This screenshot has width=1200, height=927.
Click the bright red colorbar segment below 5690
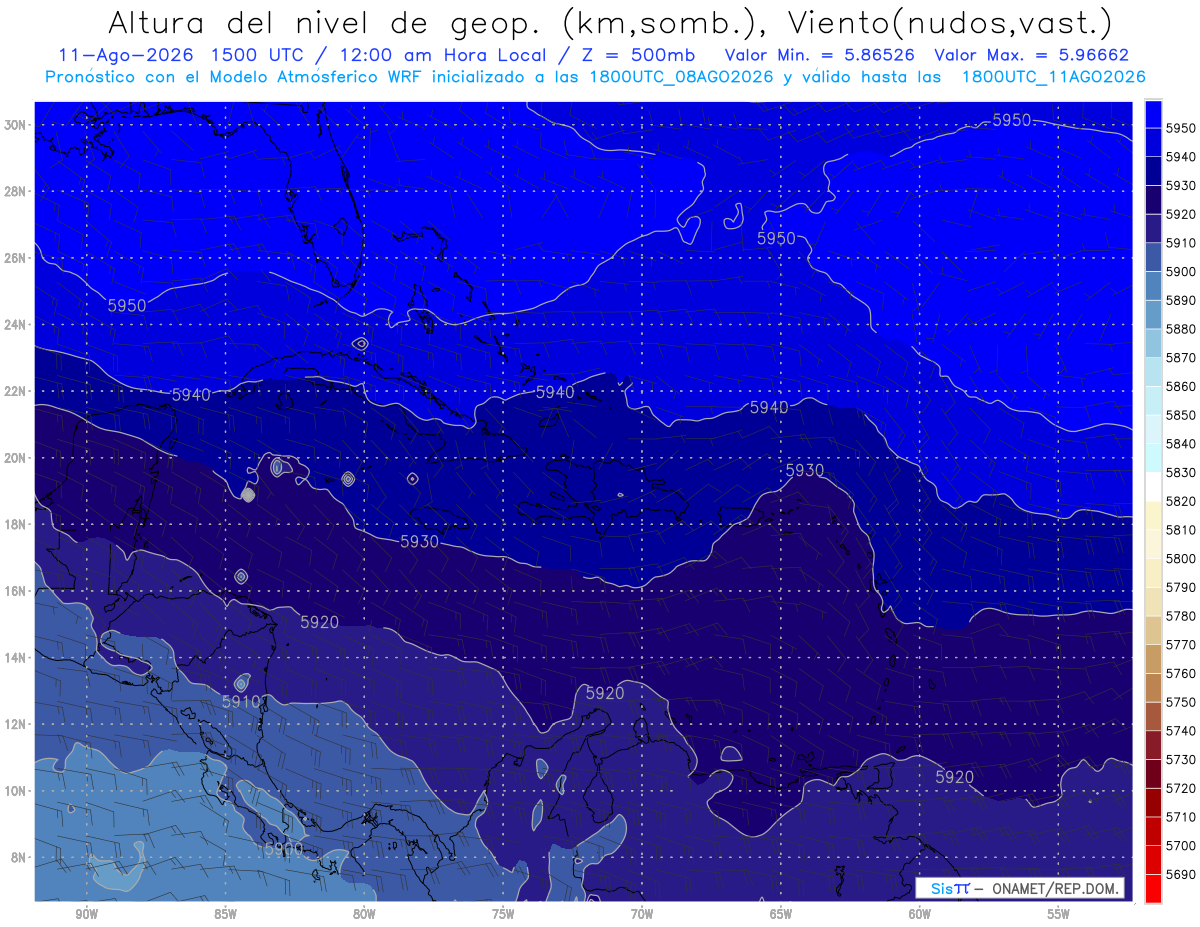(1153, 888)
